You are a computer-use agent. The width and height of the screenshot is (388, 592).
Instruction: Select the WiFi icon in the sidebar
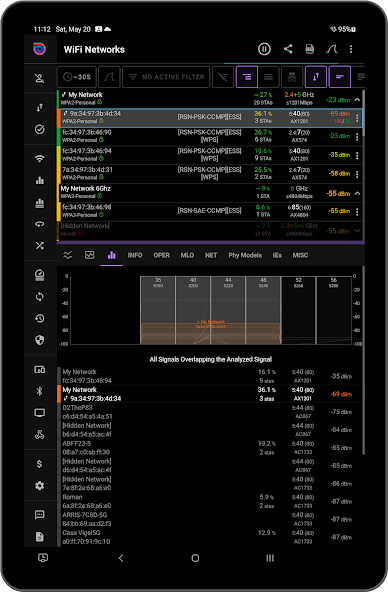tap(40, 159)
